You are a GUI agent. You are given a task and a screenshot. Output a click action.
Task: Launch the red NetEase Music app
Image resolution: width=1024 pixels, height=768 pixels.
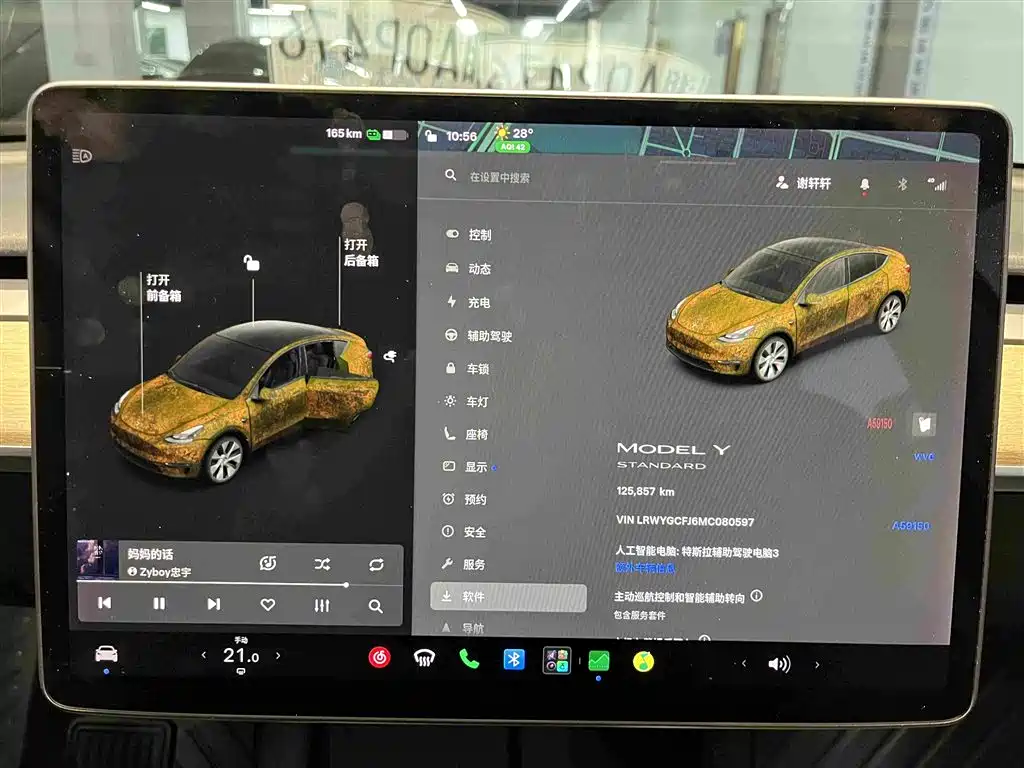click(x=379, y=658)
